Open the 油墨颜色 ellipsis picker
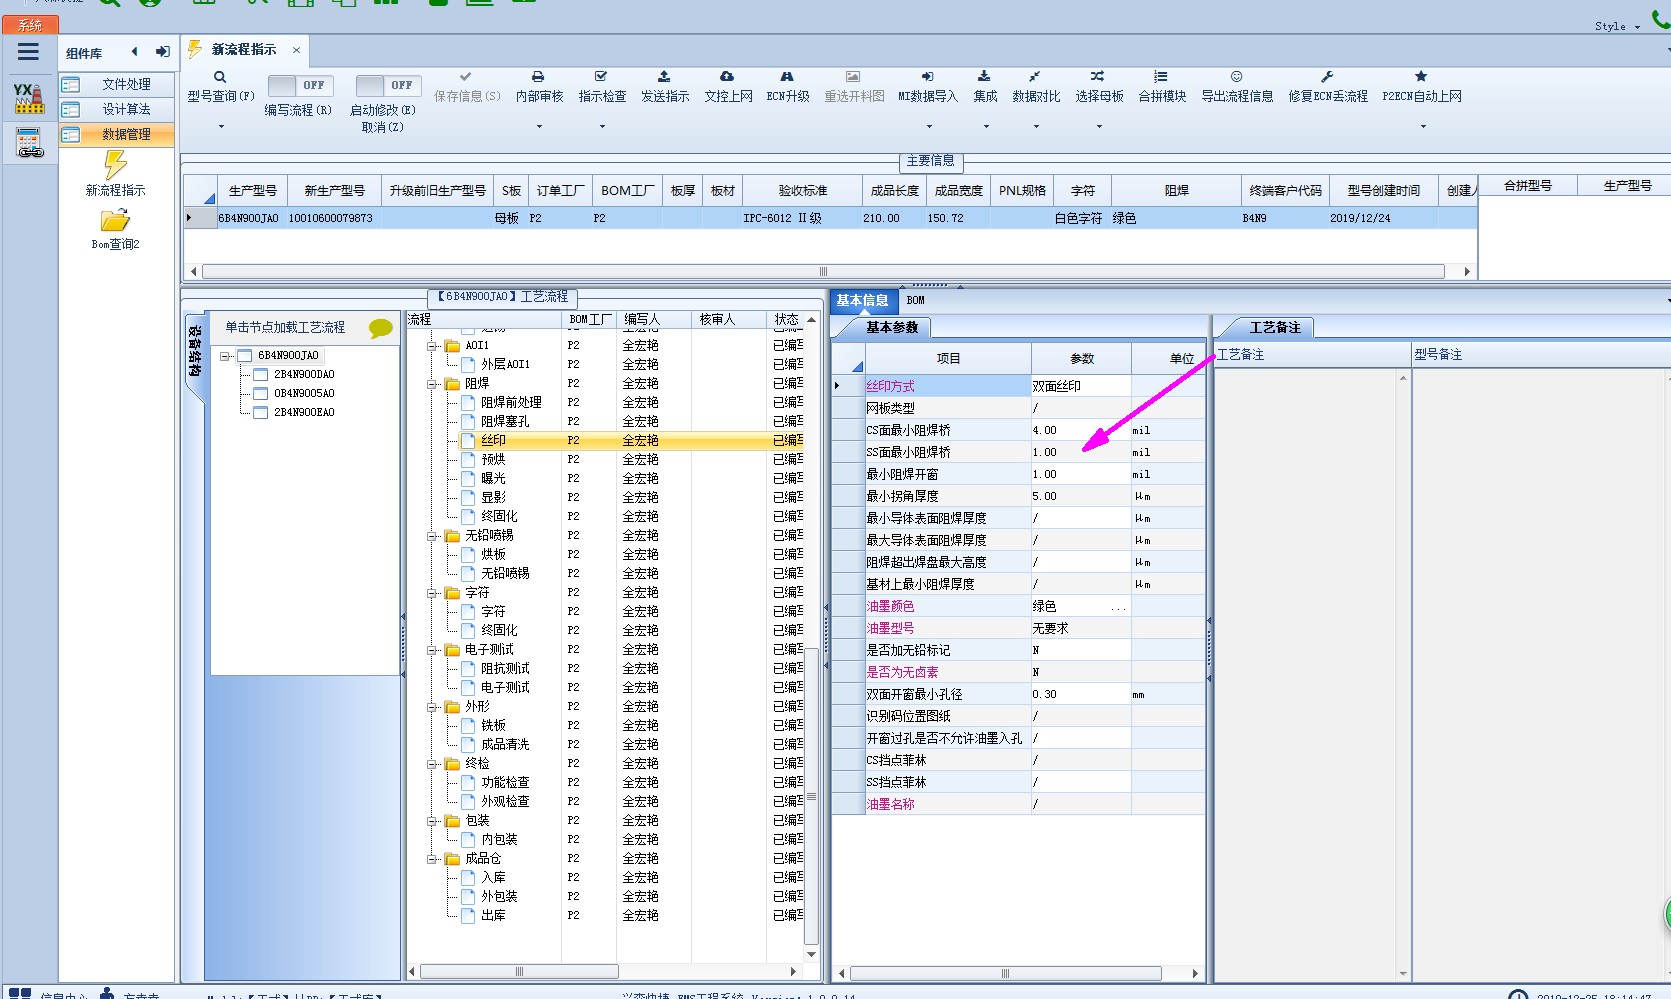 coord(1118,606)
